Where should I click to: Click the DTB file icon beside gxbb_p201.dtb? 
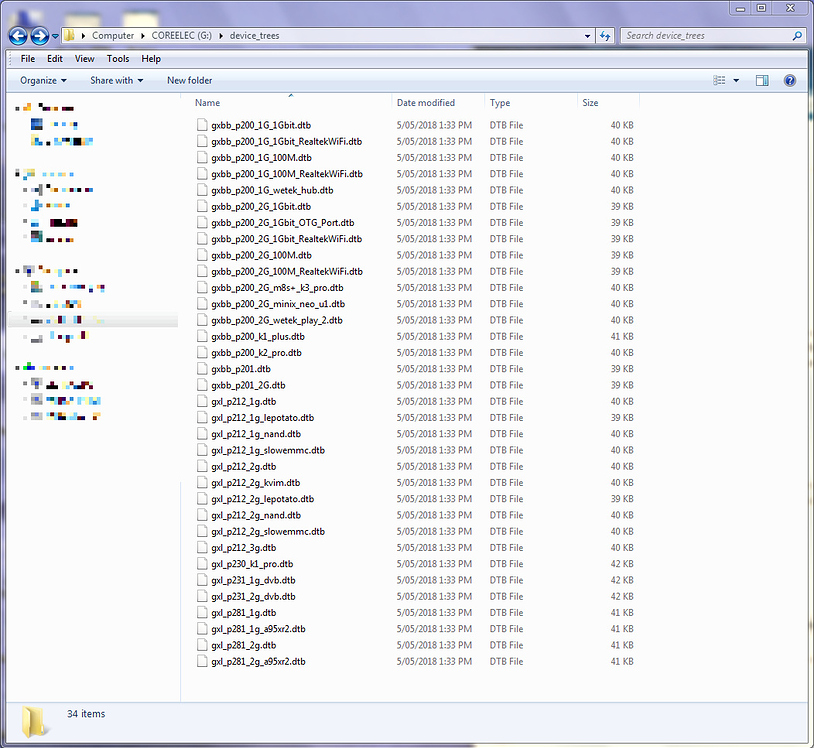pos(201,368)
